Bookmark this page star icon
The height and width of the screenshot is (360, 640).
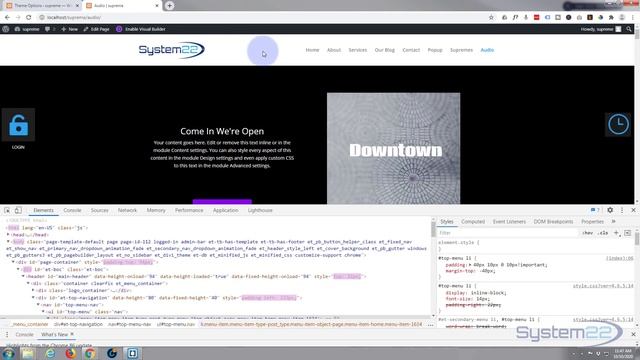pos(491,17)
